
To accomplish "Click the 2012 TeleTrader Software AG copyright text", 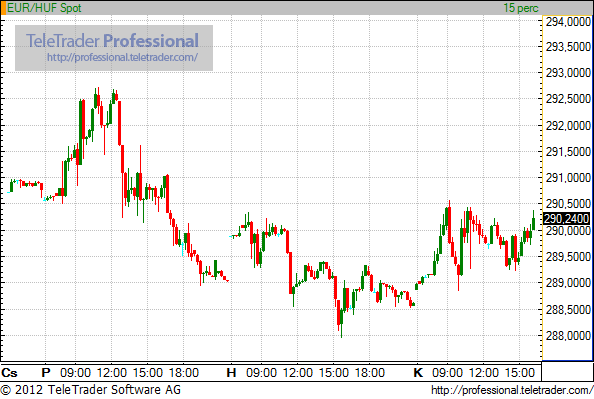I will point(91,390).
